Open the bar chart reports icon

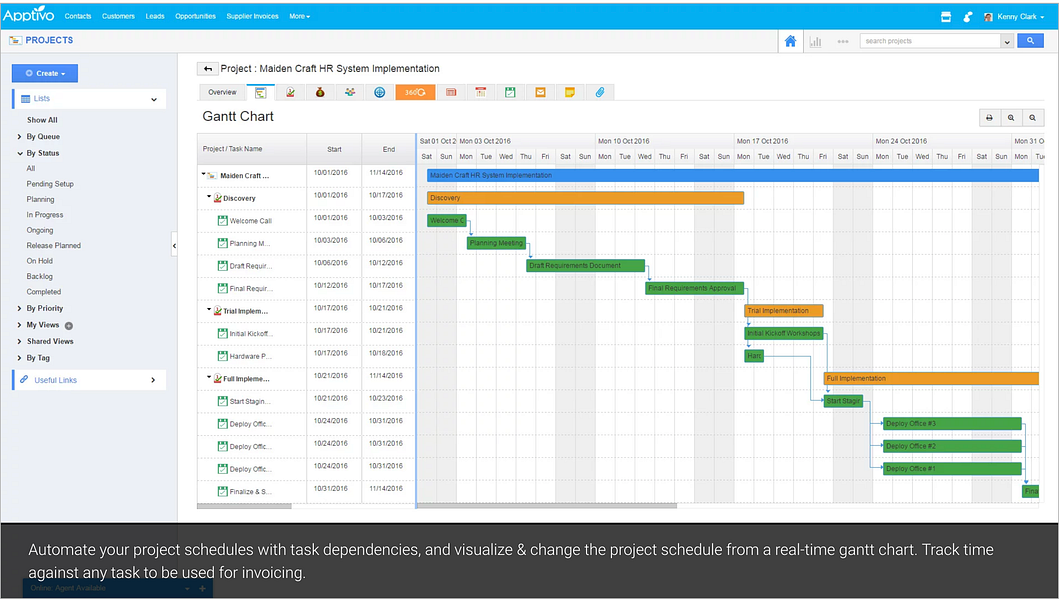816,42
